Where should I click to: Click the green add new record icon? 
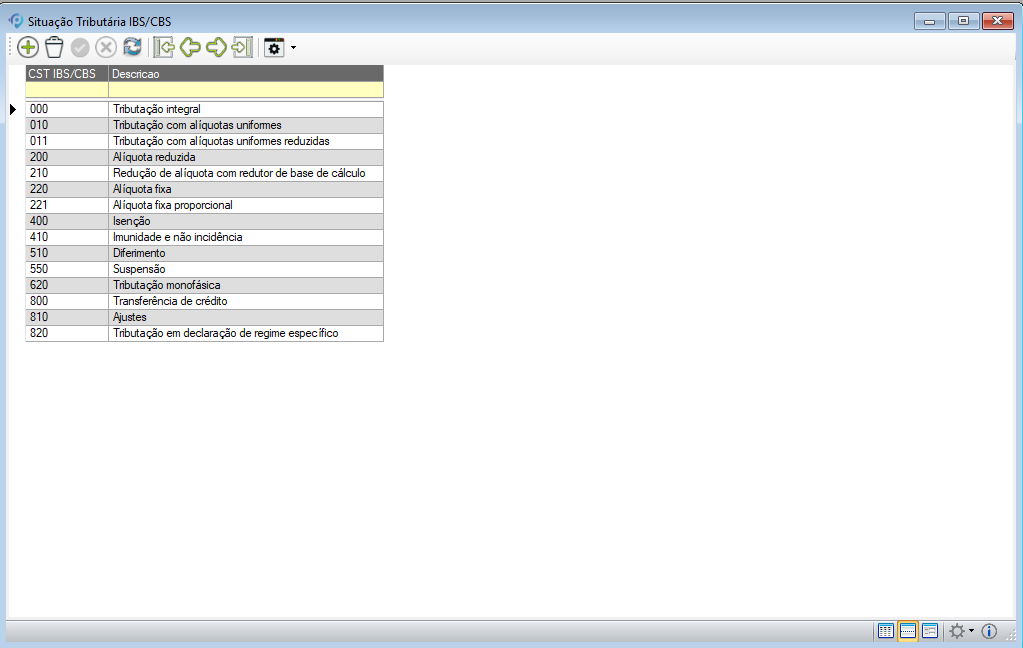click(x=28, y=48)
